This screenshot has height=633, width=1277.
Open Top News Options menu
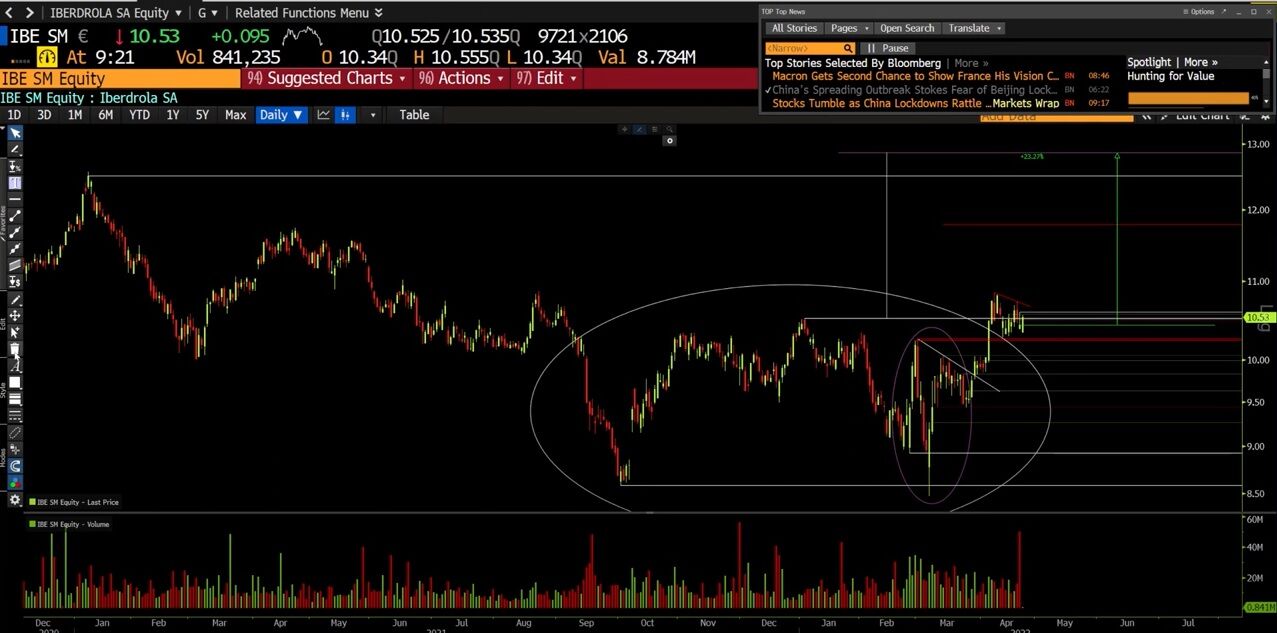tap(1198, 12)
